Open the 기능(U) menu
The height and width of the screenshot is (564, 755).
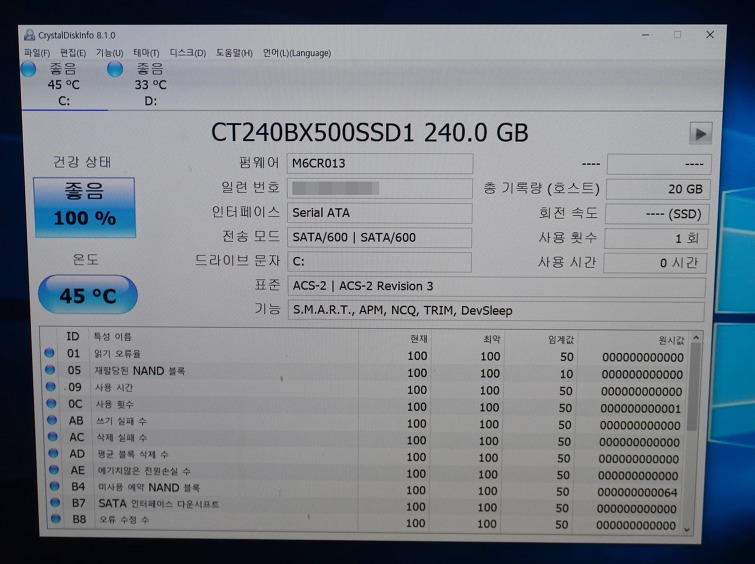point(109,53)
